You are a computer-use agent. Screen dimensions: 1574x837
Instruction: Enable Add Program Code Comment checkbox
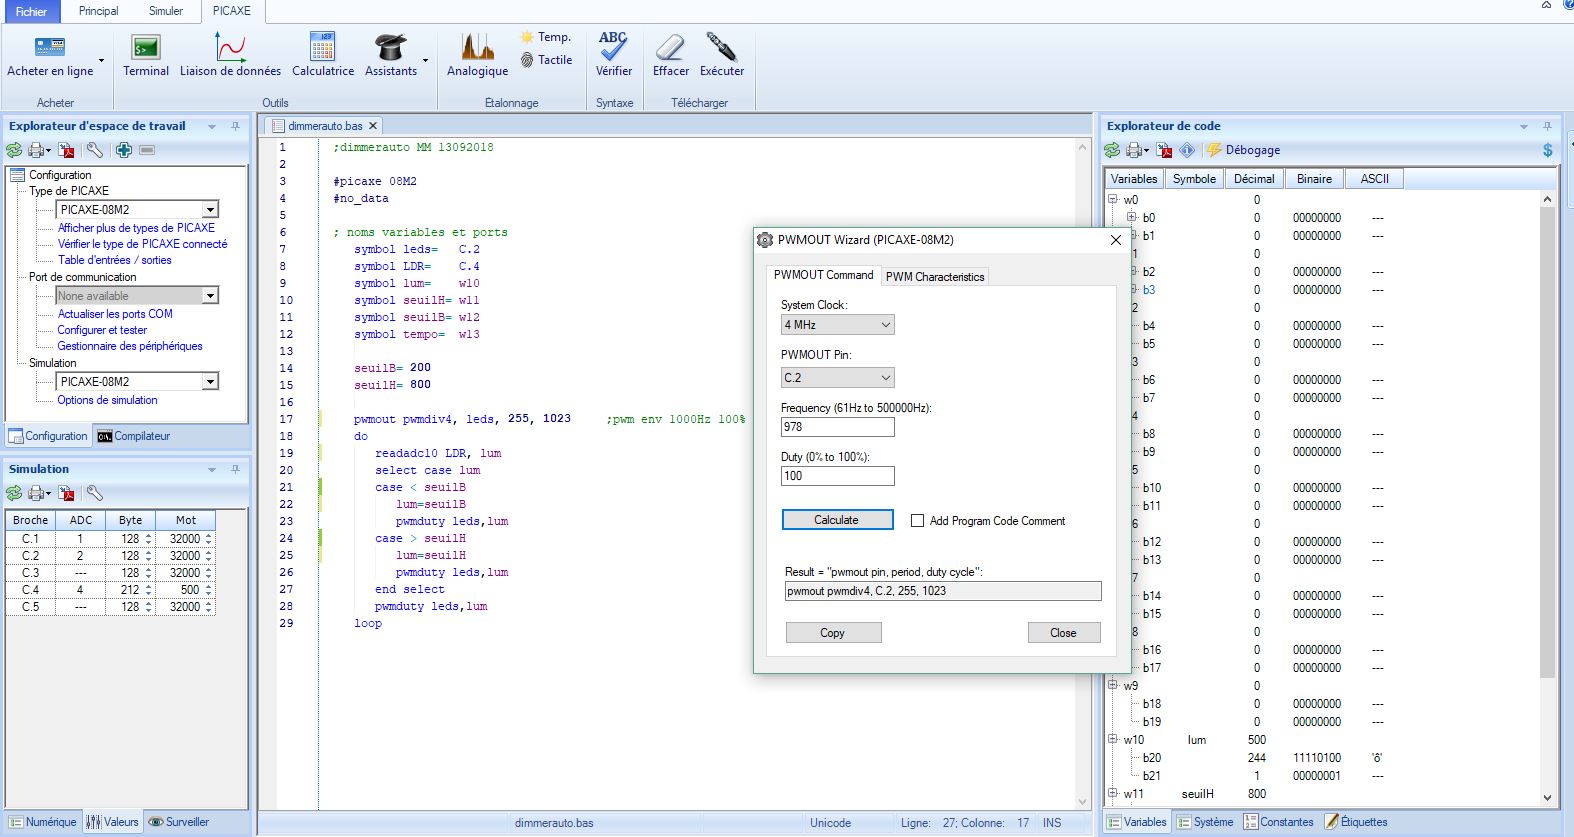(917, 520)
